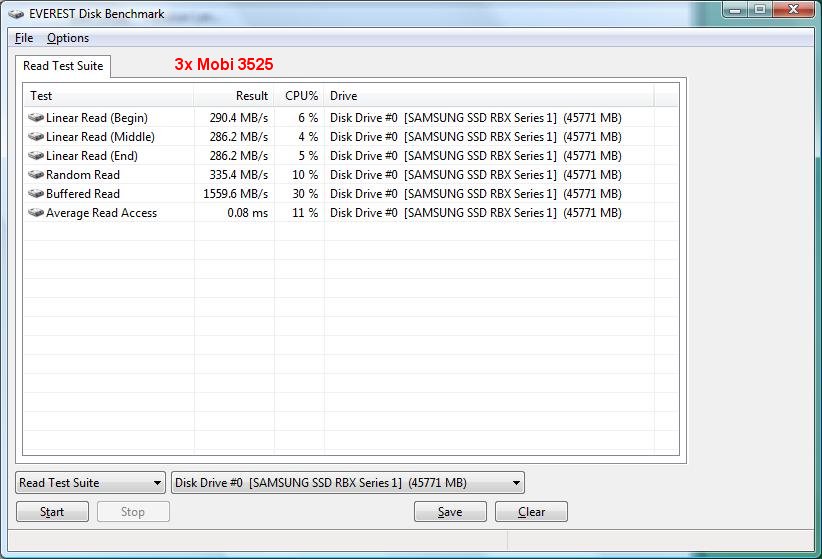
Task: Click the Clear button
Action: click(531, 512)
